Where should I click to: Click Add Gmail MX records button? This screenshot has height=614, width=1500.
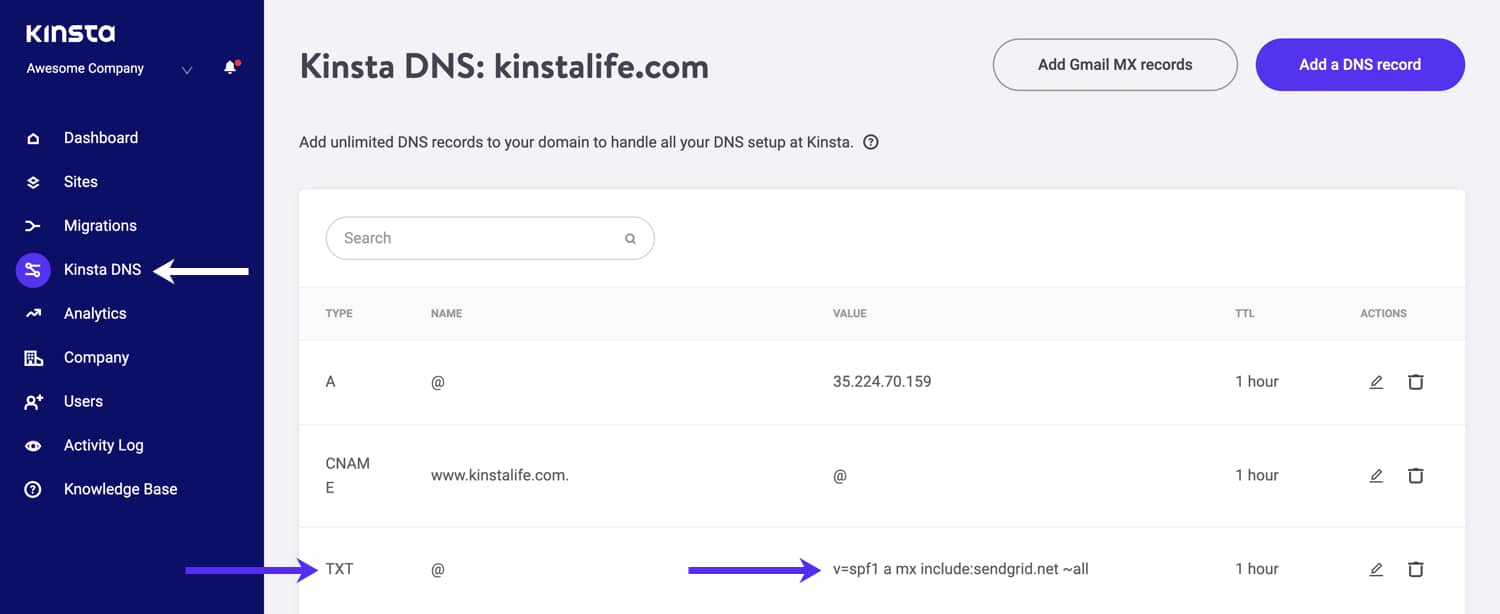(1115, 65)
